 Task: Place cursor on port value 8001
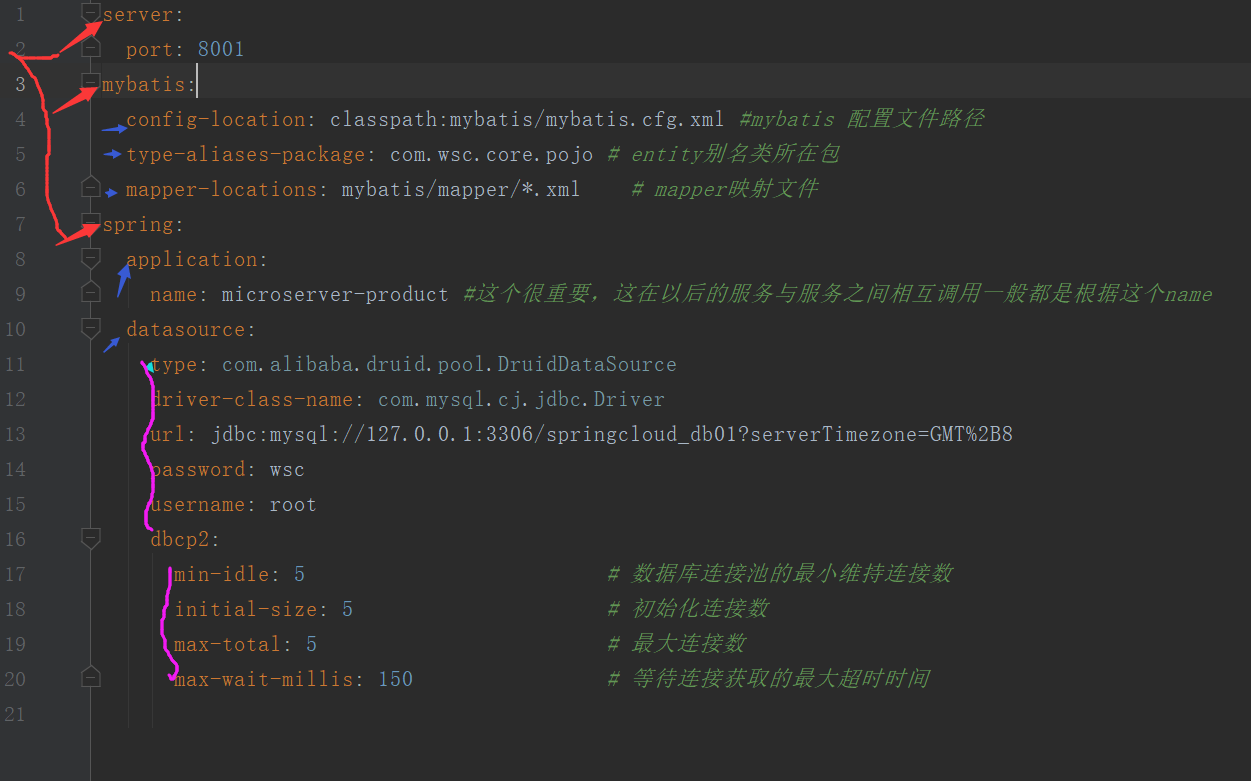221,49
